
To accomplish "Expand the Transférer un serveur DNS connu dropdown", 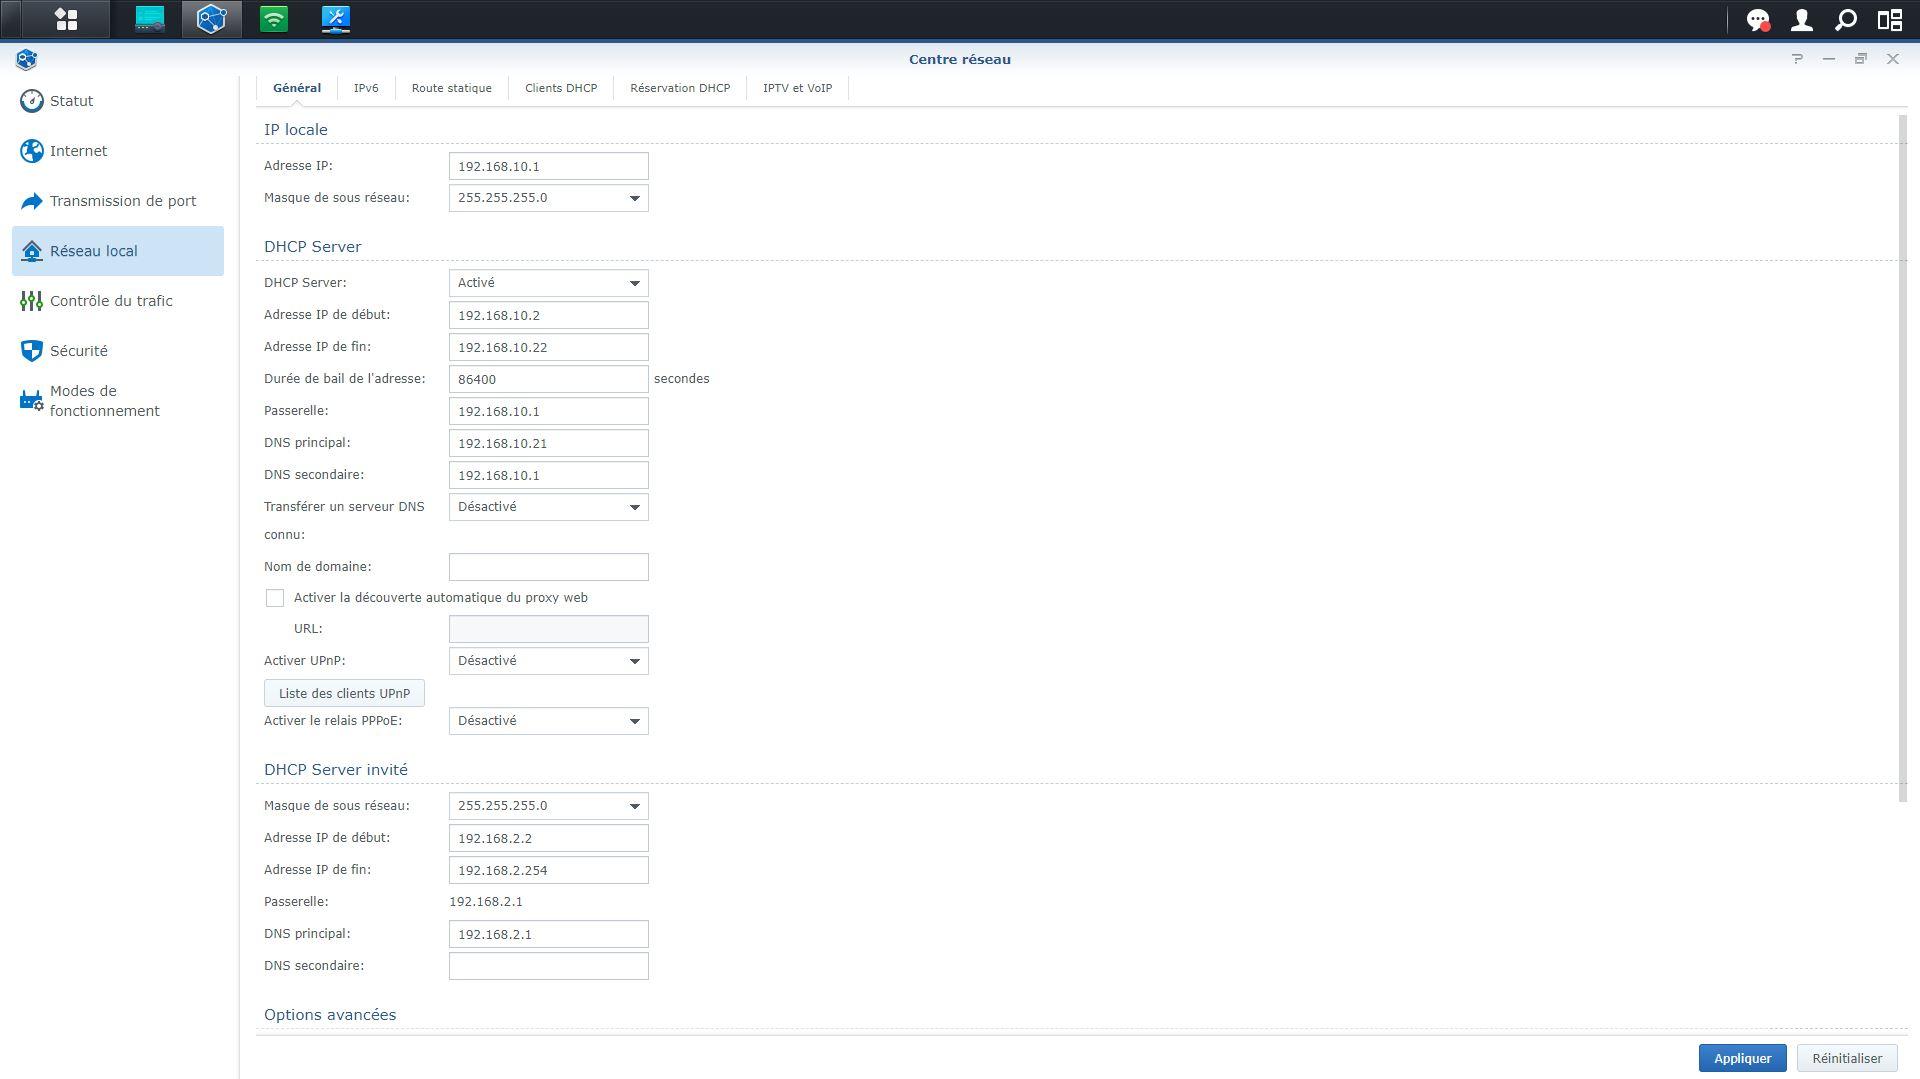I will (548, 507).
